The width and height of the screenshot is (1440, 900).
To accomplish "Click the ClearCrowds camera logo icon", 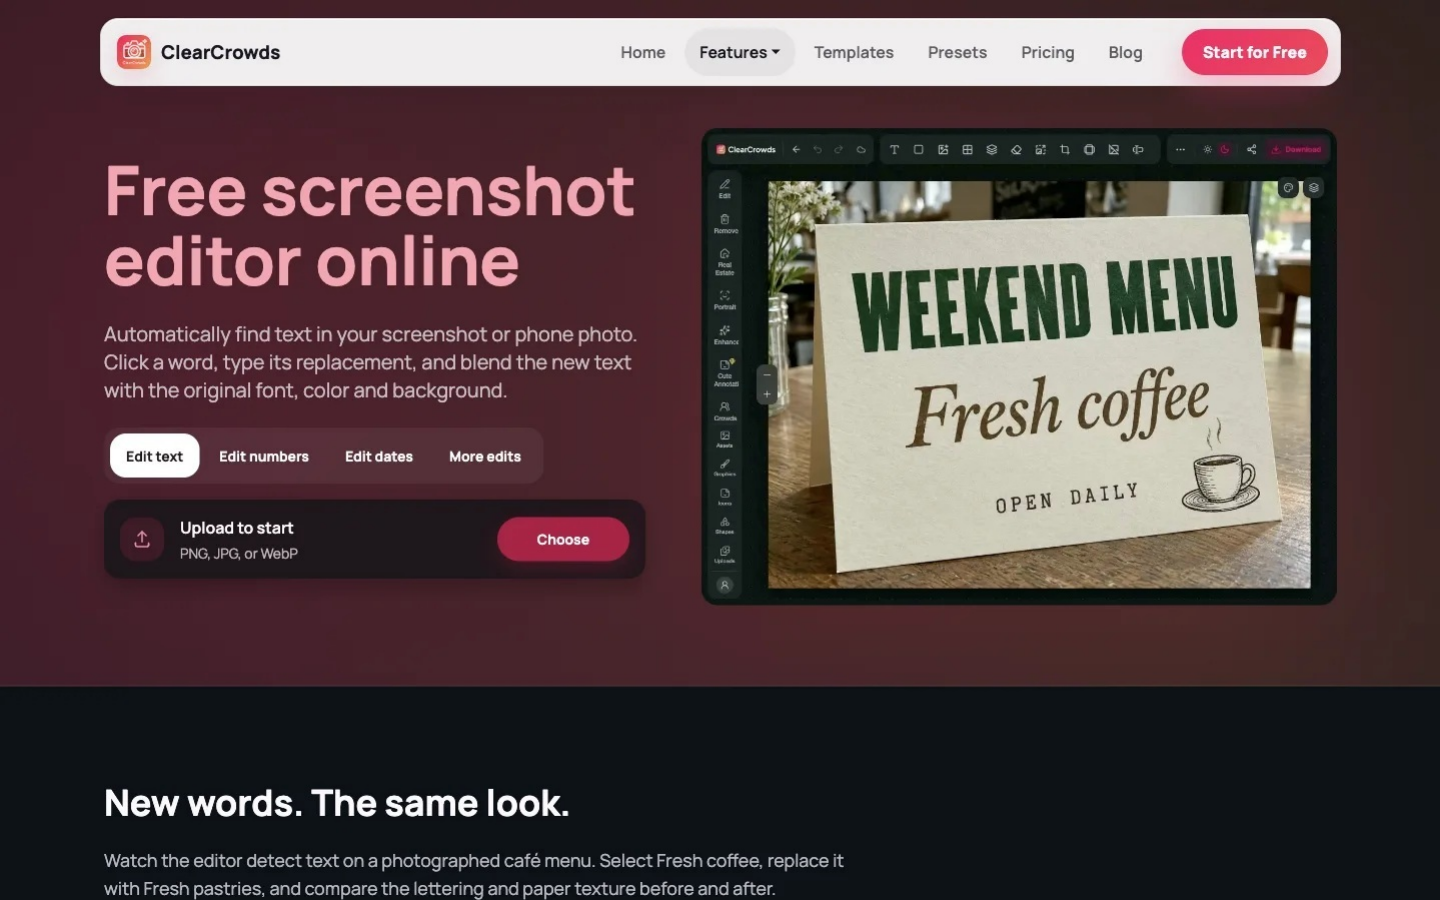I will click(x=133, y=52).
